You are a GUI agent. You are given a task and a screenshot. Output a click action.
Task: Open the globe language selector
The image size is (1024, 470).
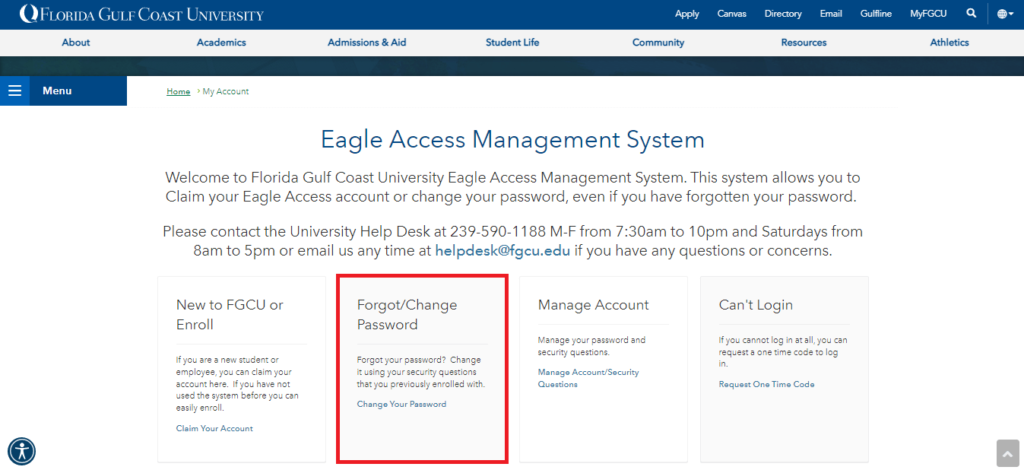pos(1005,14)
